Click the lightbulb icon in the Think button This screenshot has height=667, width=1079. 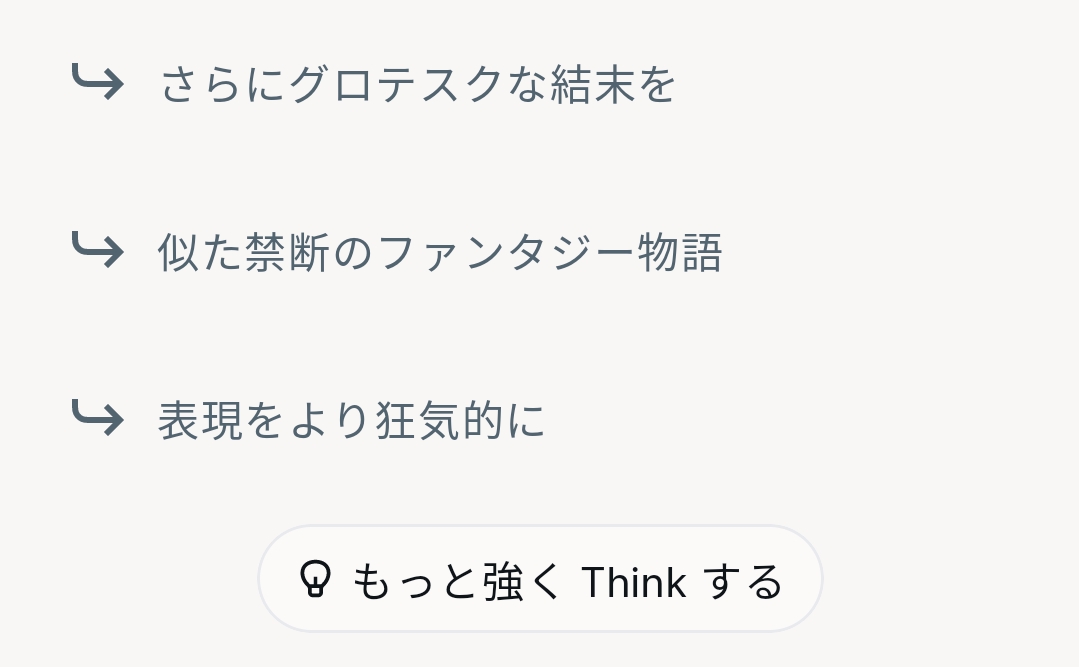[315, 579]
